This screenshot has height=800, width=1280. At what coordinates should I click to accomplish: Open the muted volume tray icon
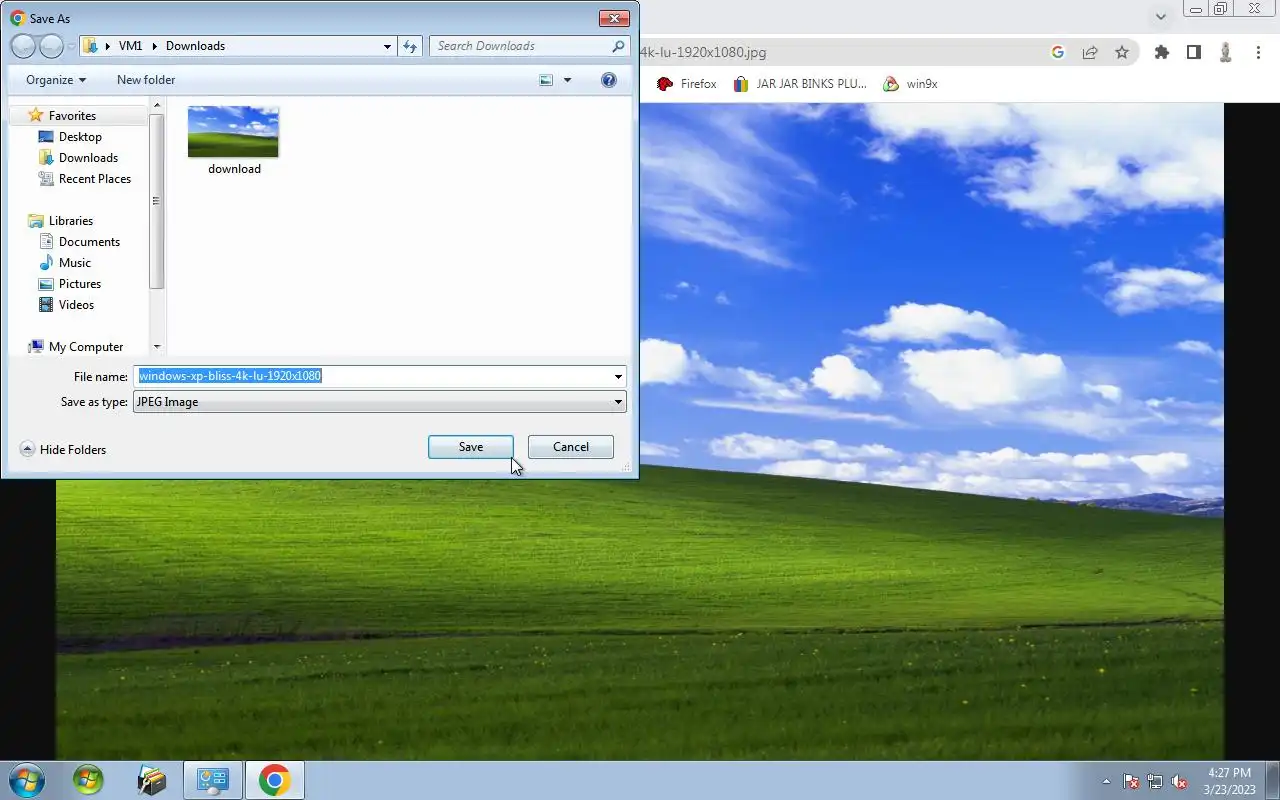(x=1179, y=781)
